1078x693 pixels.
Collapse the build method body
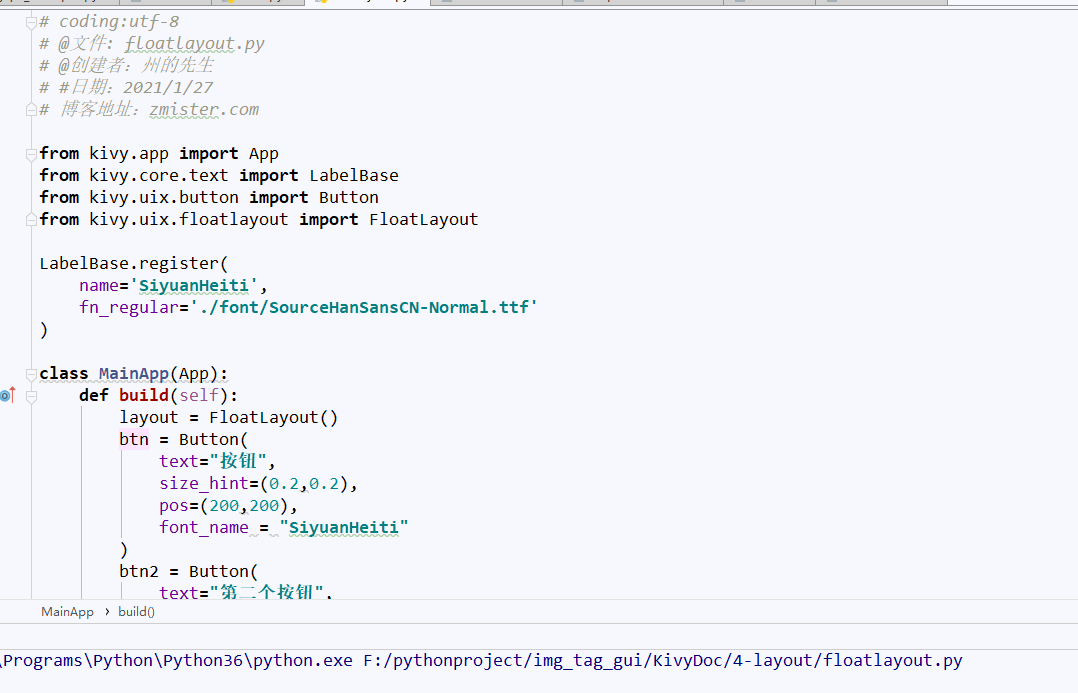click(x=31, y=396)
